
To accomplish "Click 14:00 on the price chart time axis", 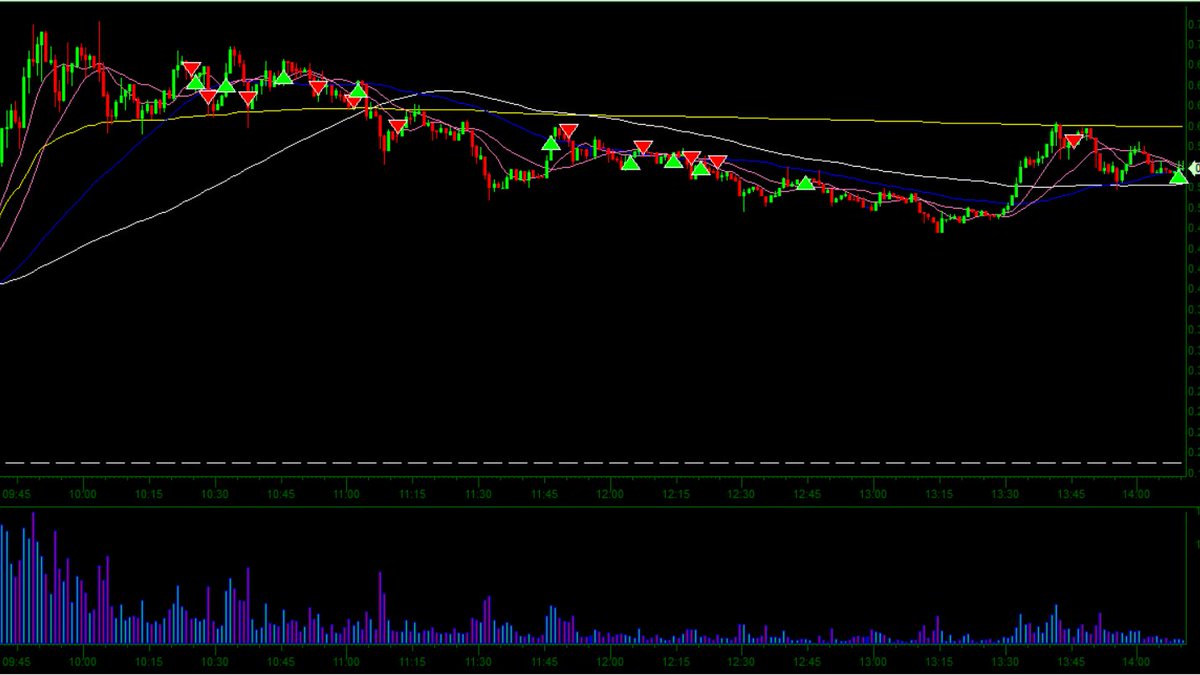I will 1137,494.
